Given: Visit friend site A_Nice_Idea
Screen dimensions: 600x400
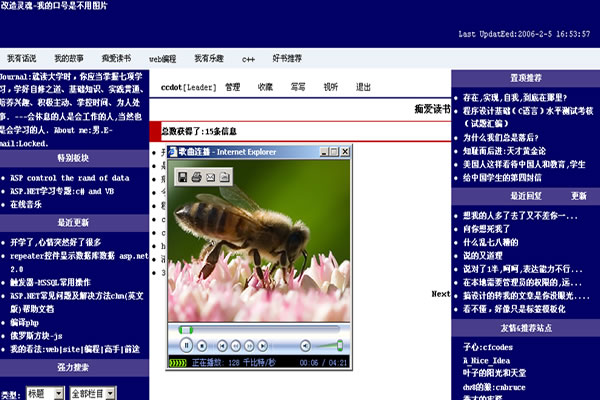Looking at the screenshot, I should point(486,361).
